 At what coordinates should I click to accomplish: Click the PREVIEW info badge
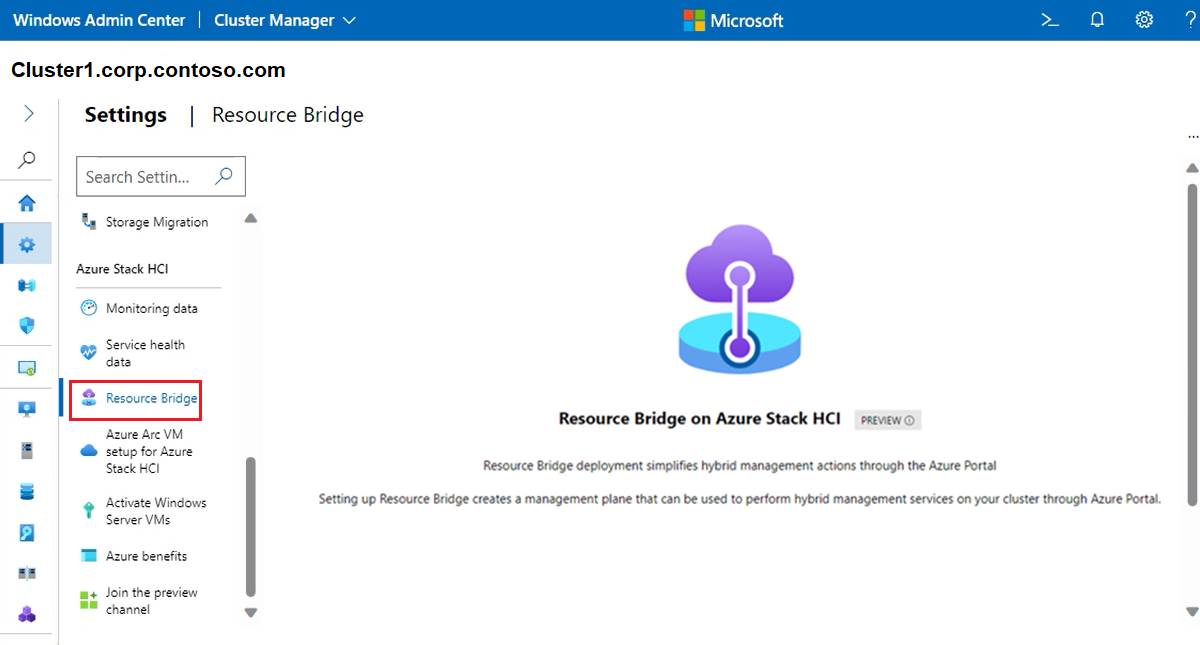888,420
